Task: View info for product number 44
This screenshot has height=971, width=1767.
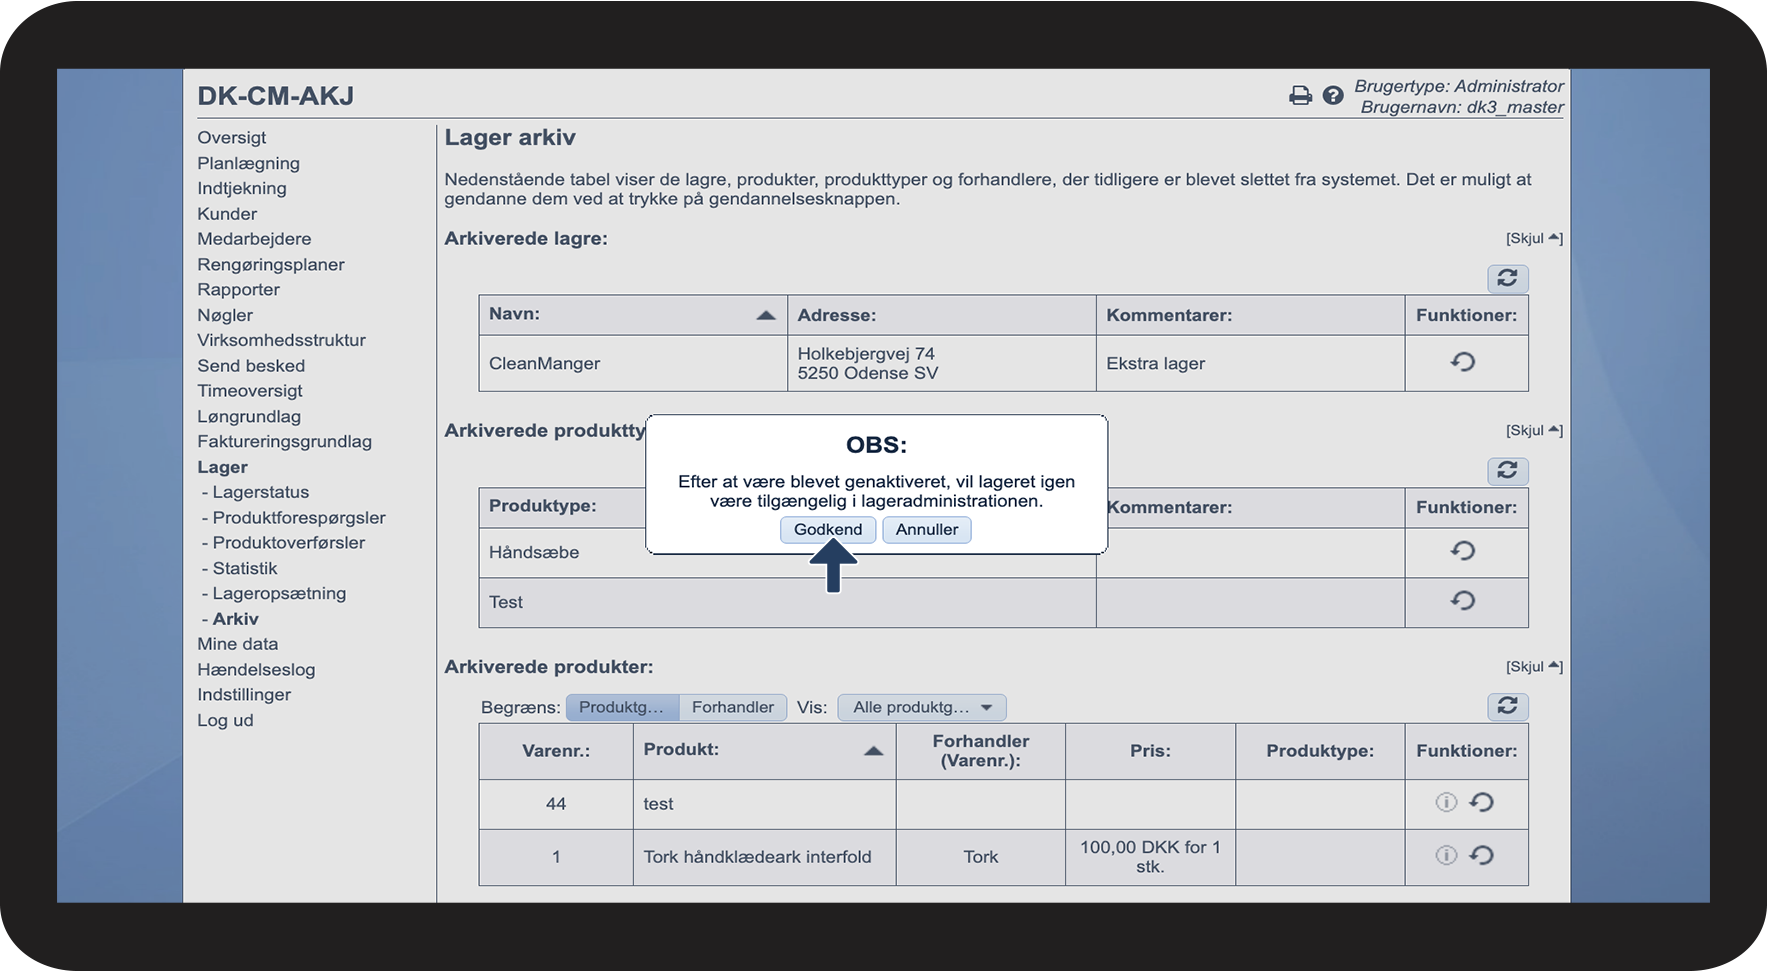Action: coord(1446,802)
